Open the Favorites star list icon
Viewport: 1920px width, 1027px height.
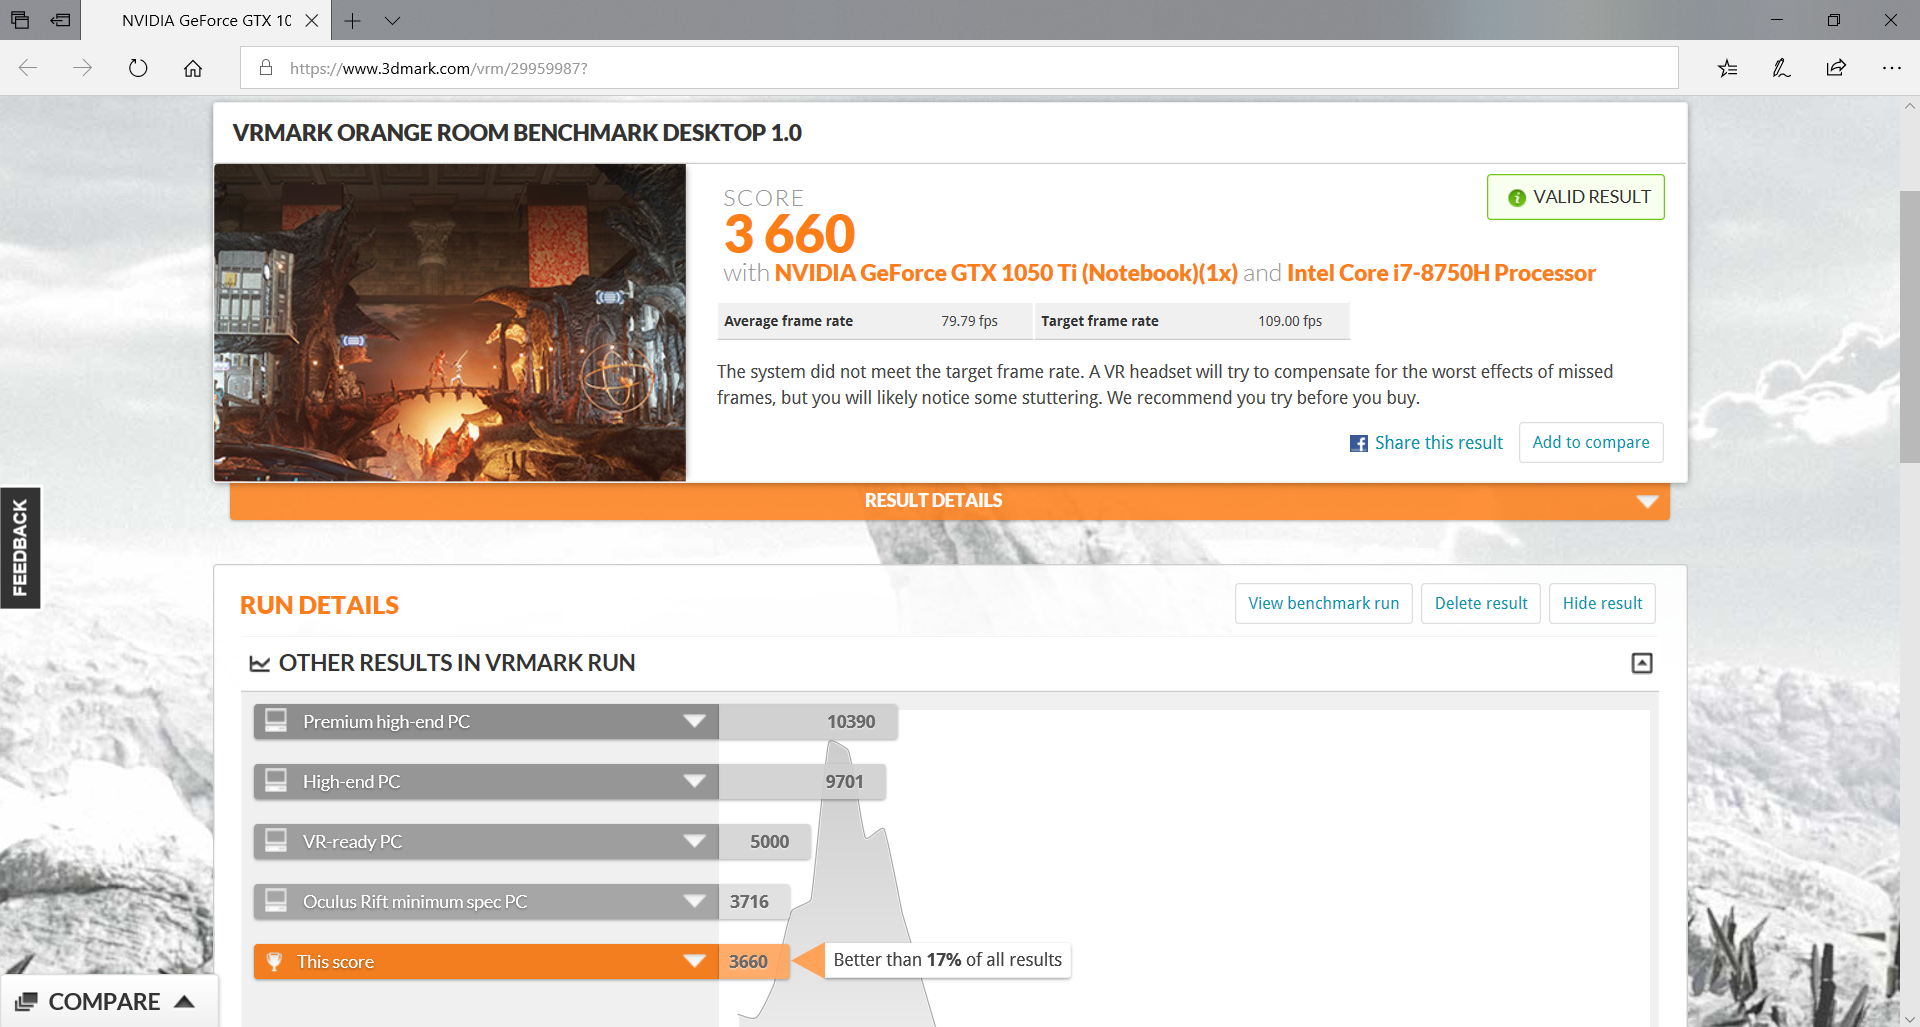tap(1727, 68)
